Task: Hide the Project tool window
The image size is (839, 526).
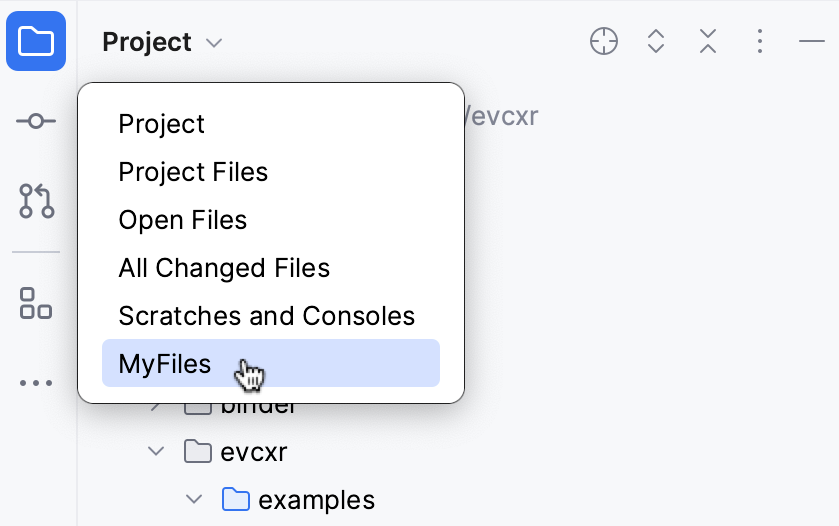Action: click(811, 41)
